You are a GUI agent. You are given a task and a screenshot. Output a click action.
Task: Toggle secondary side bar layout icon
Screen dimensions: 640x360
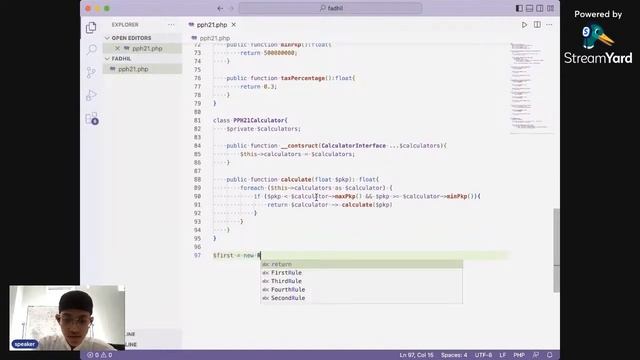[x=540, y=8]
